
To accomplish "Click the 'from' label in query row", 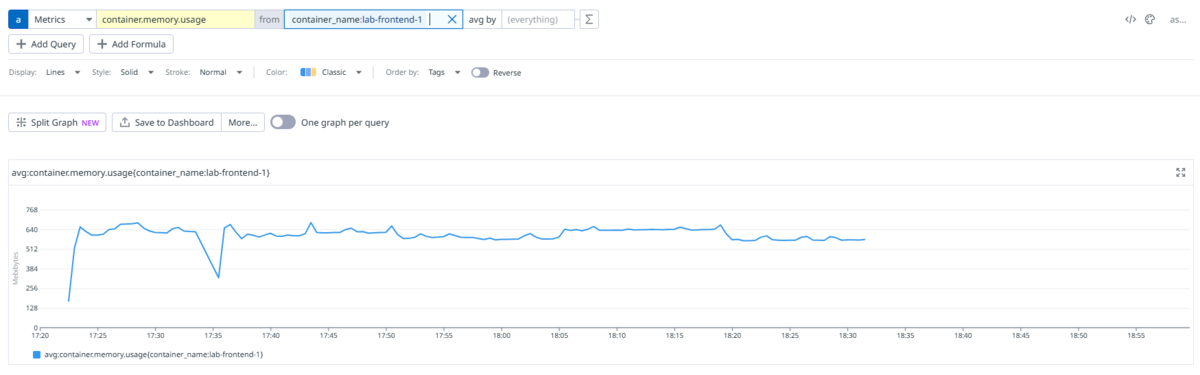I will [x=269, y=19].
